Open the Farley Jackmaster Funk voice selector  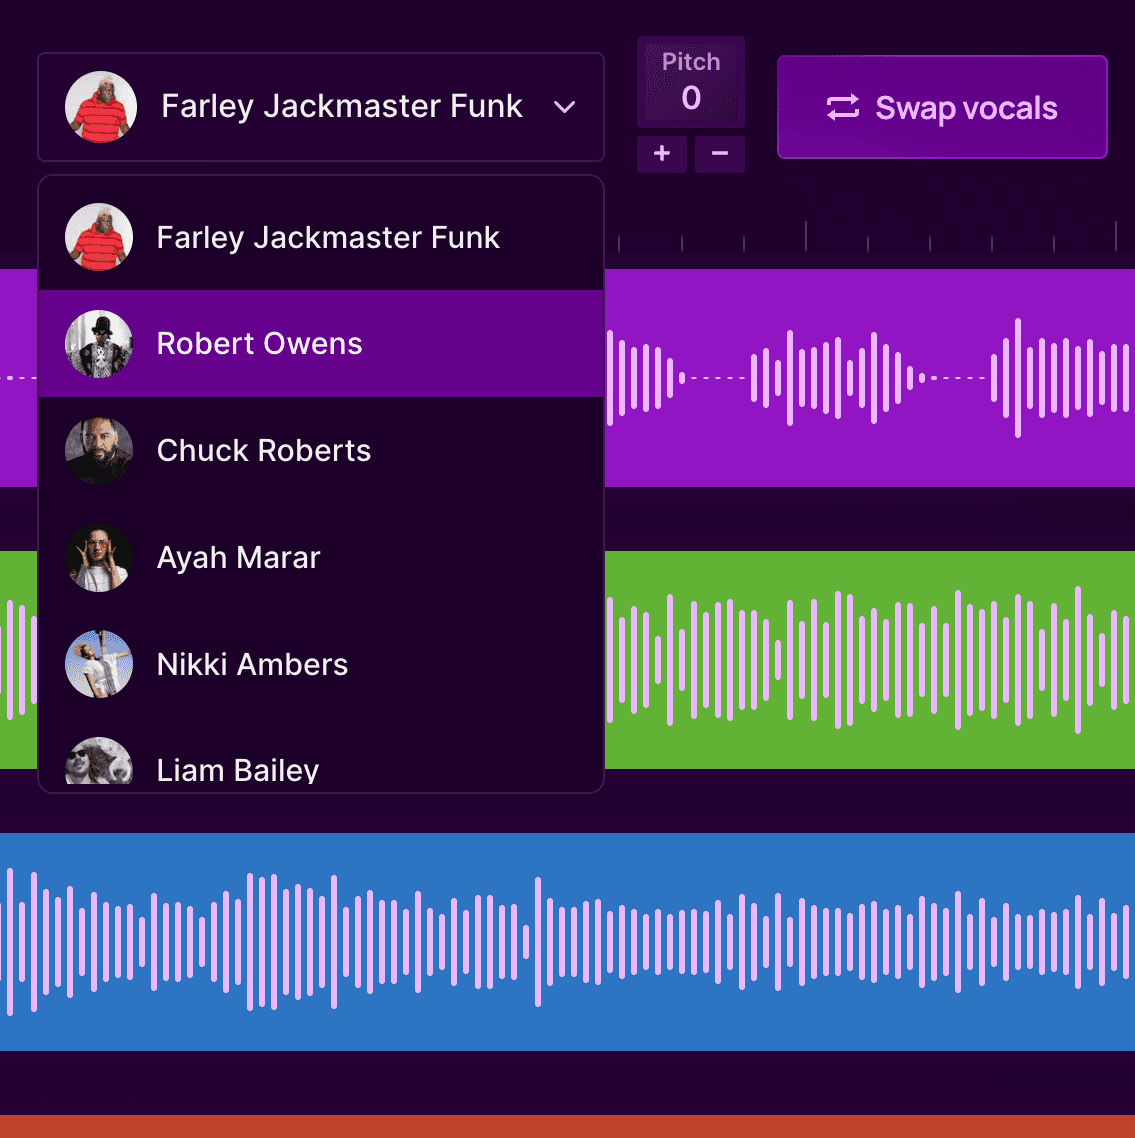click(341, 107)
